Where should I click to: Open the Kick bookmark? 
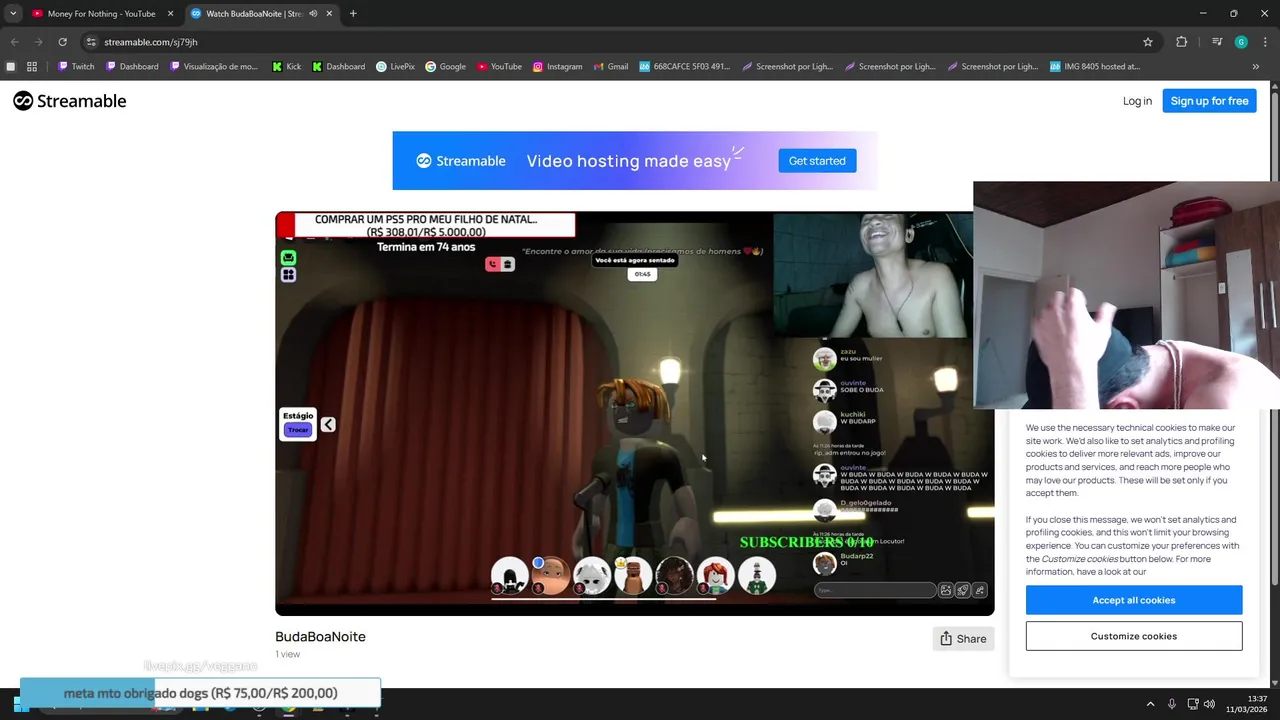tap(286, 66)
